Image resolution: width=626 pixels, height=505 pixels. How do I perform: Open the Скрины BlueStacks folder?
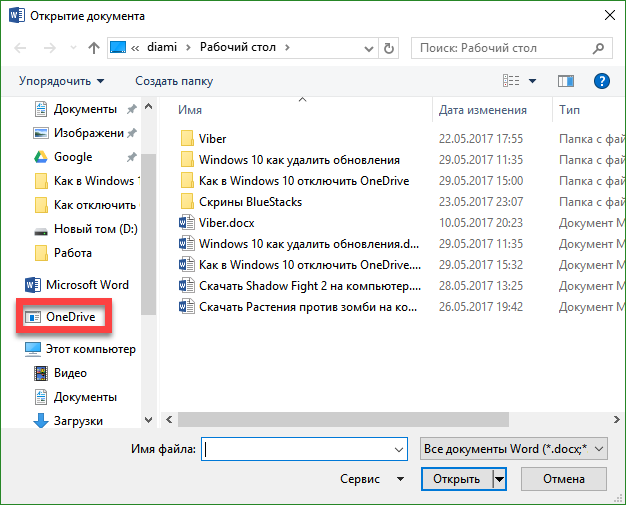[x=250, y=202]
